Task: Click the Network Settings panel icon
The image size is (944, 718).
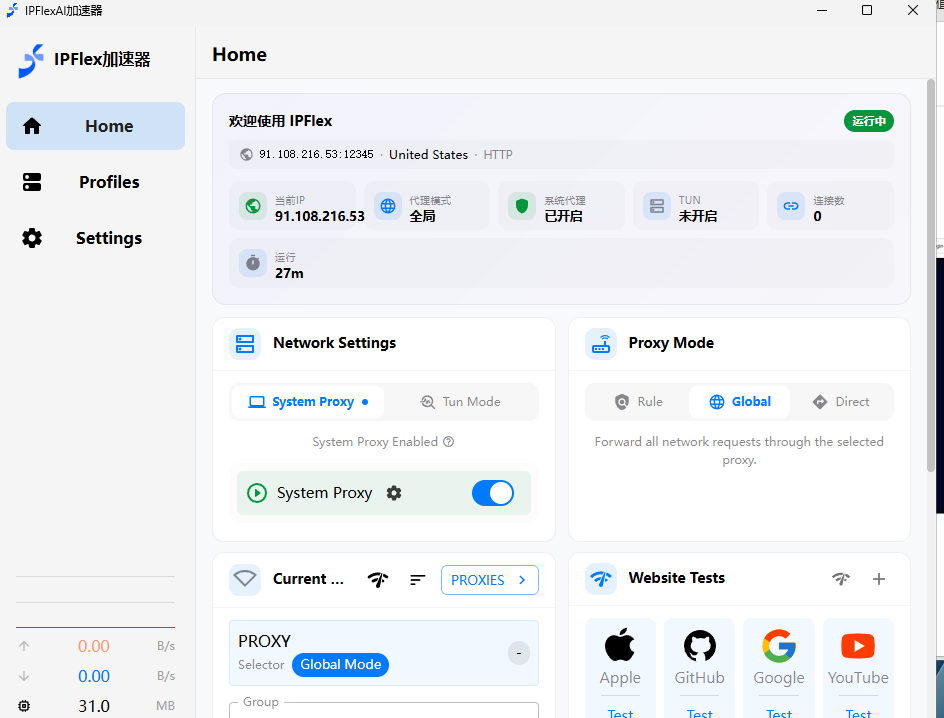Action: coord(245,344)
